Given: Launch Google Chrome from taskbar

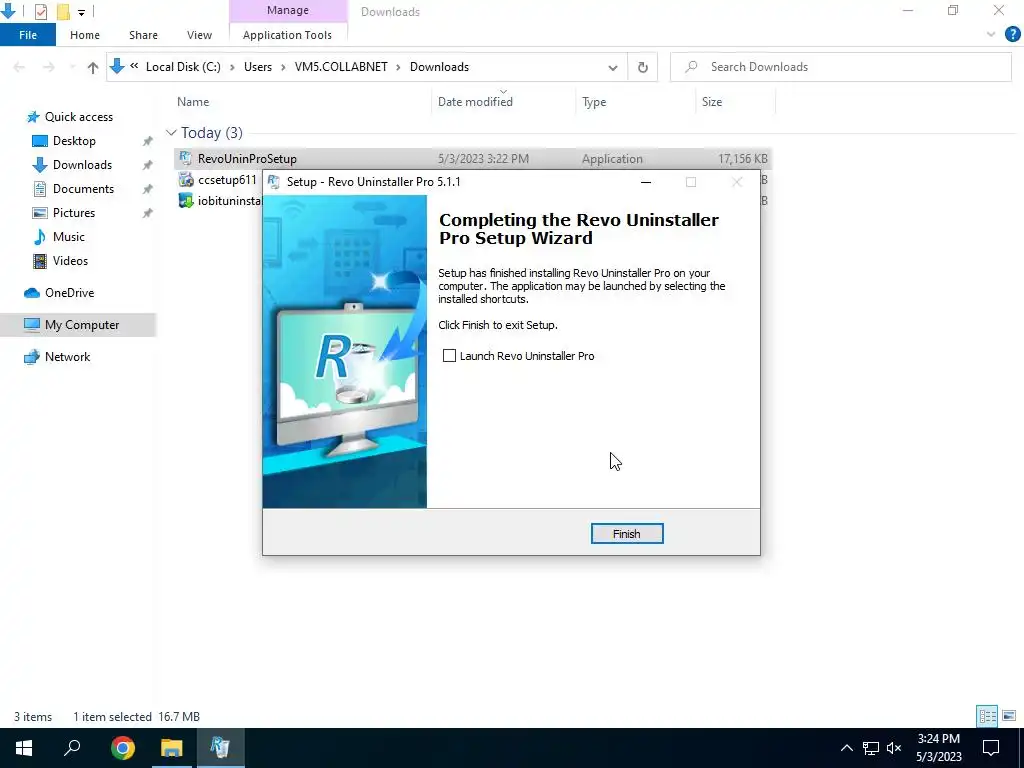Looking at the screenshot, I should [x=123, y=748].
